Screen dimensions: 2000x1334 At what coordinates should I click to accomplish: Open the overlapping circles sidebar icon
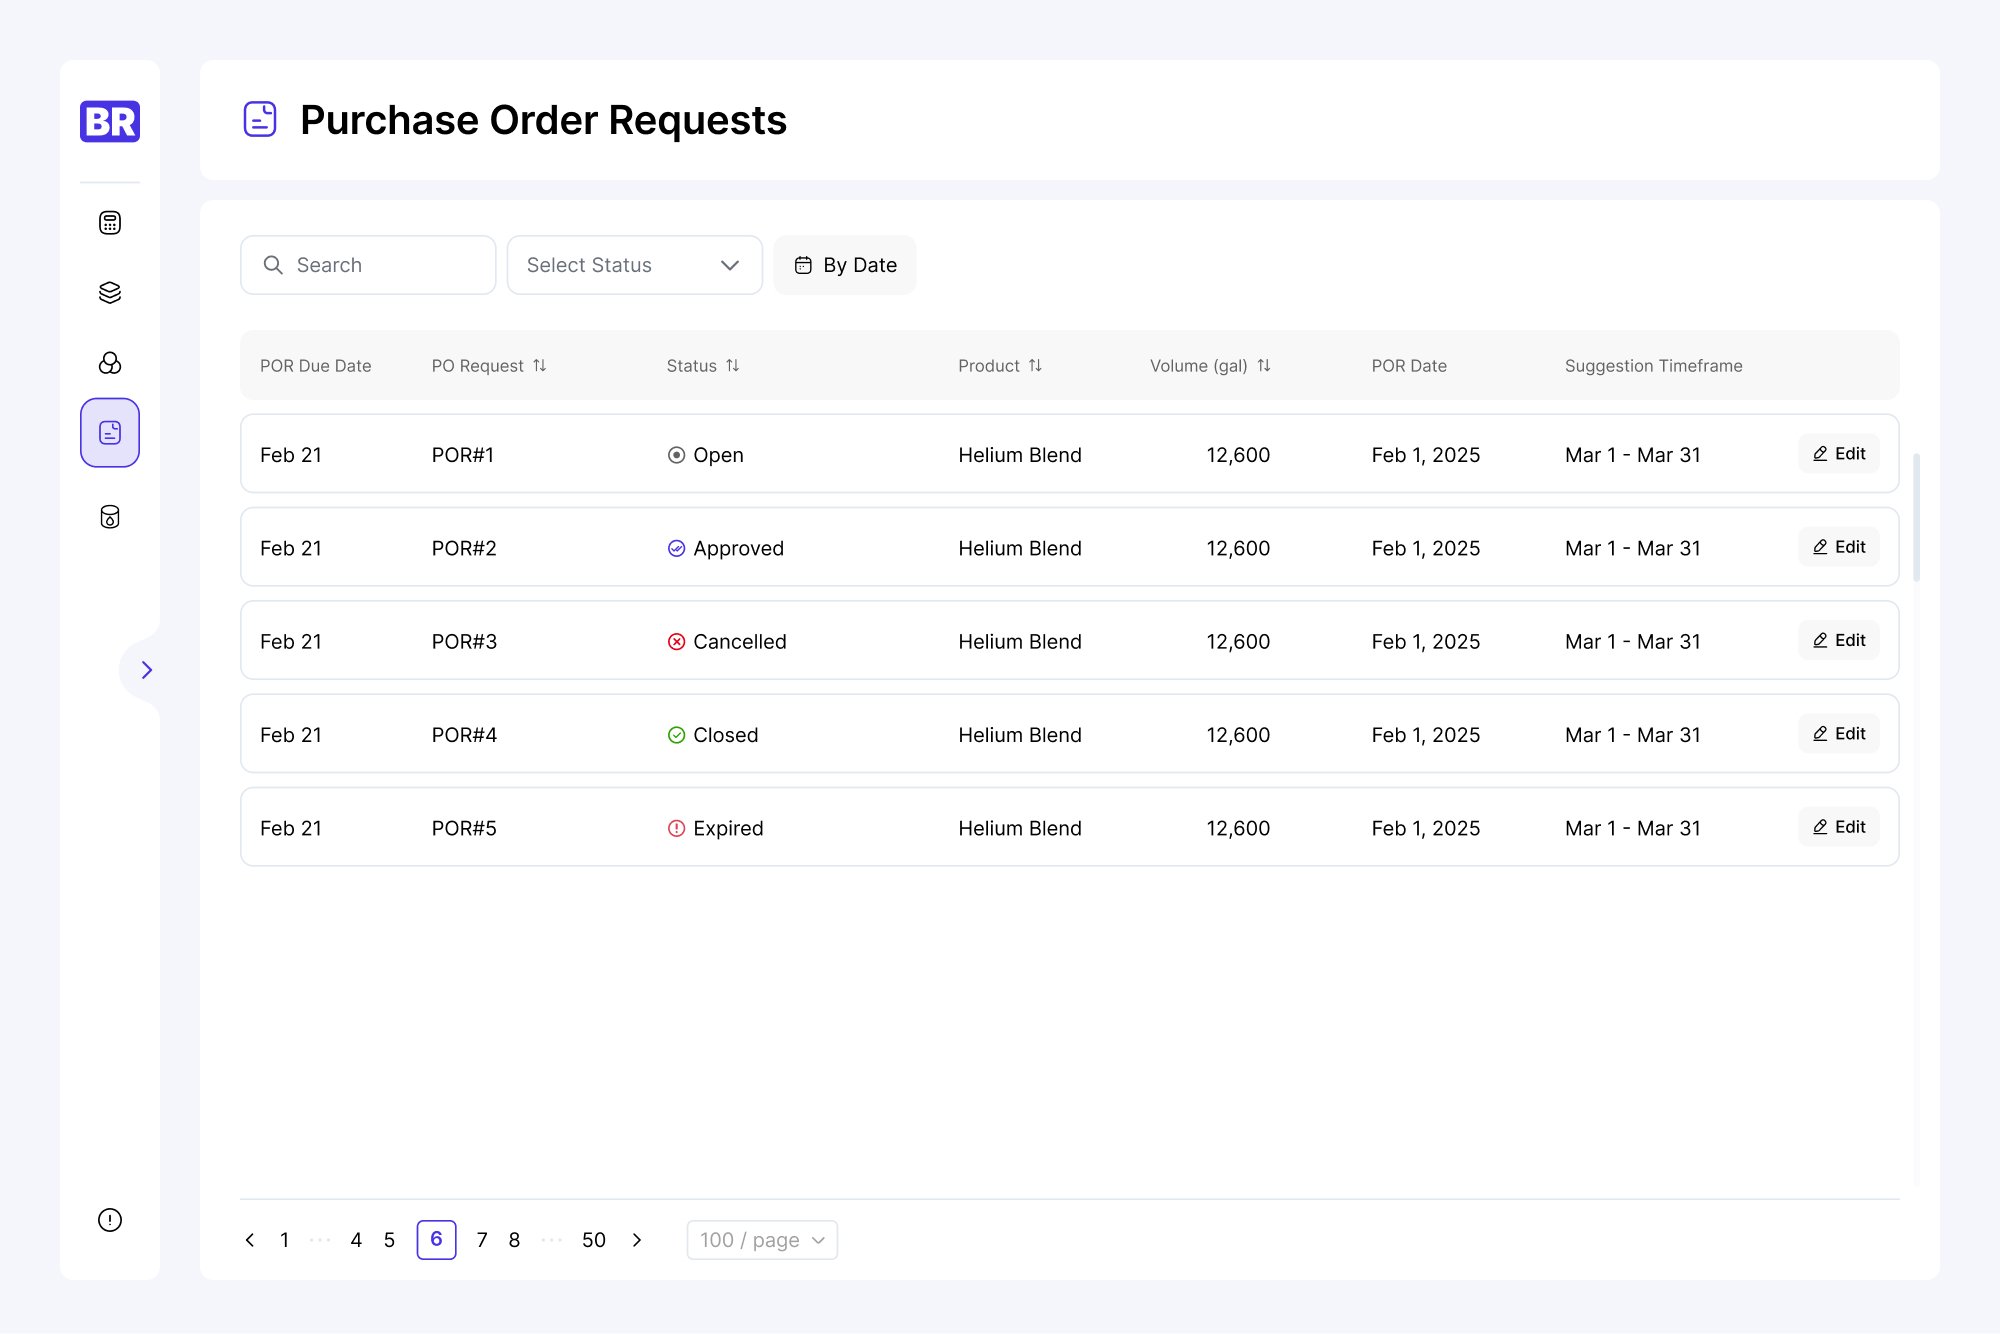pyautogui.click(x=110, y=363)
